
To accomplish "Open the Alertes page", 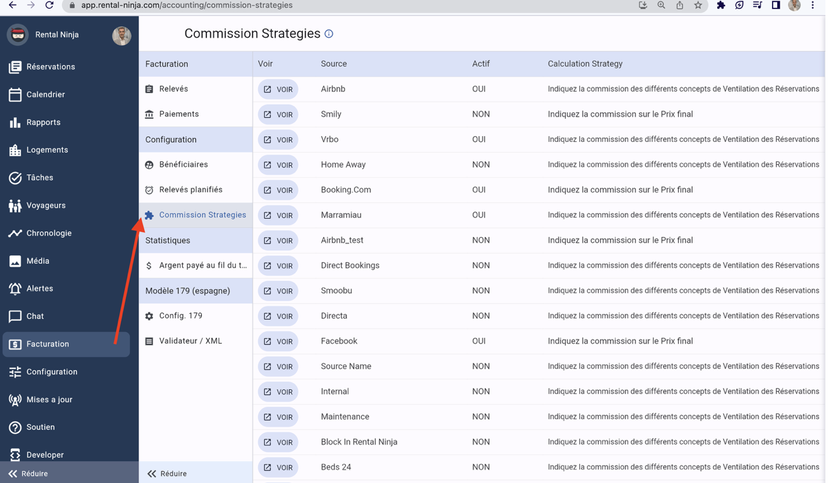I will click(66, 288).
